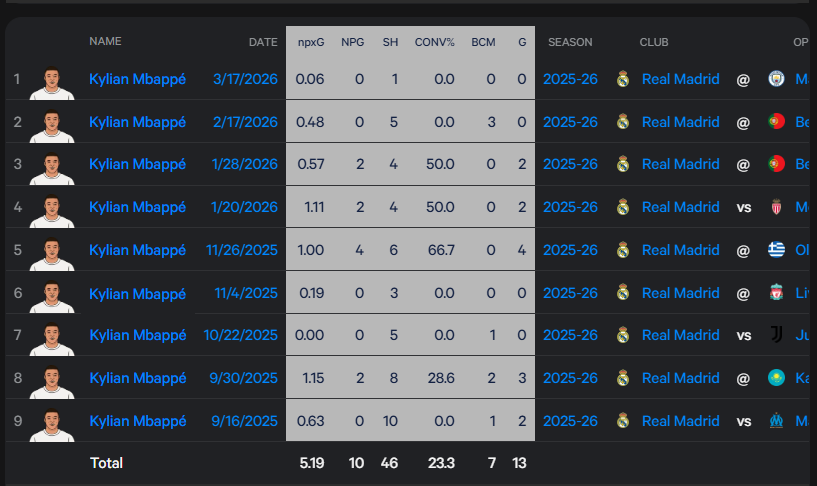Click Portugal flag icon in 1/28/2026 row
The image size is (817, 486).
pos(776,164)
